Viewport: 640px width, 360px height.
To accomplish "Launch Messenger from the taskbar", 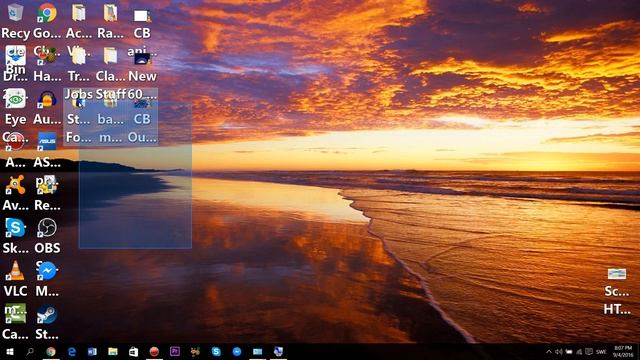I will (x=237, y=351).
